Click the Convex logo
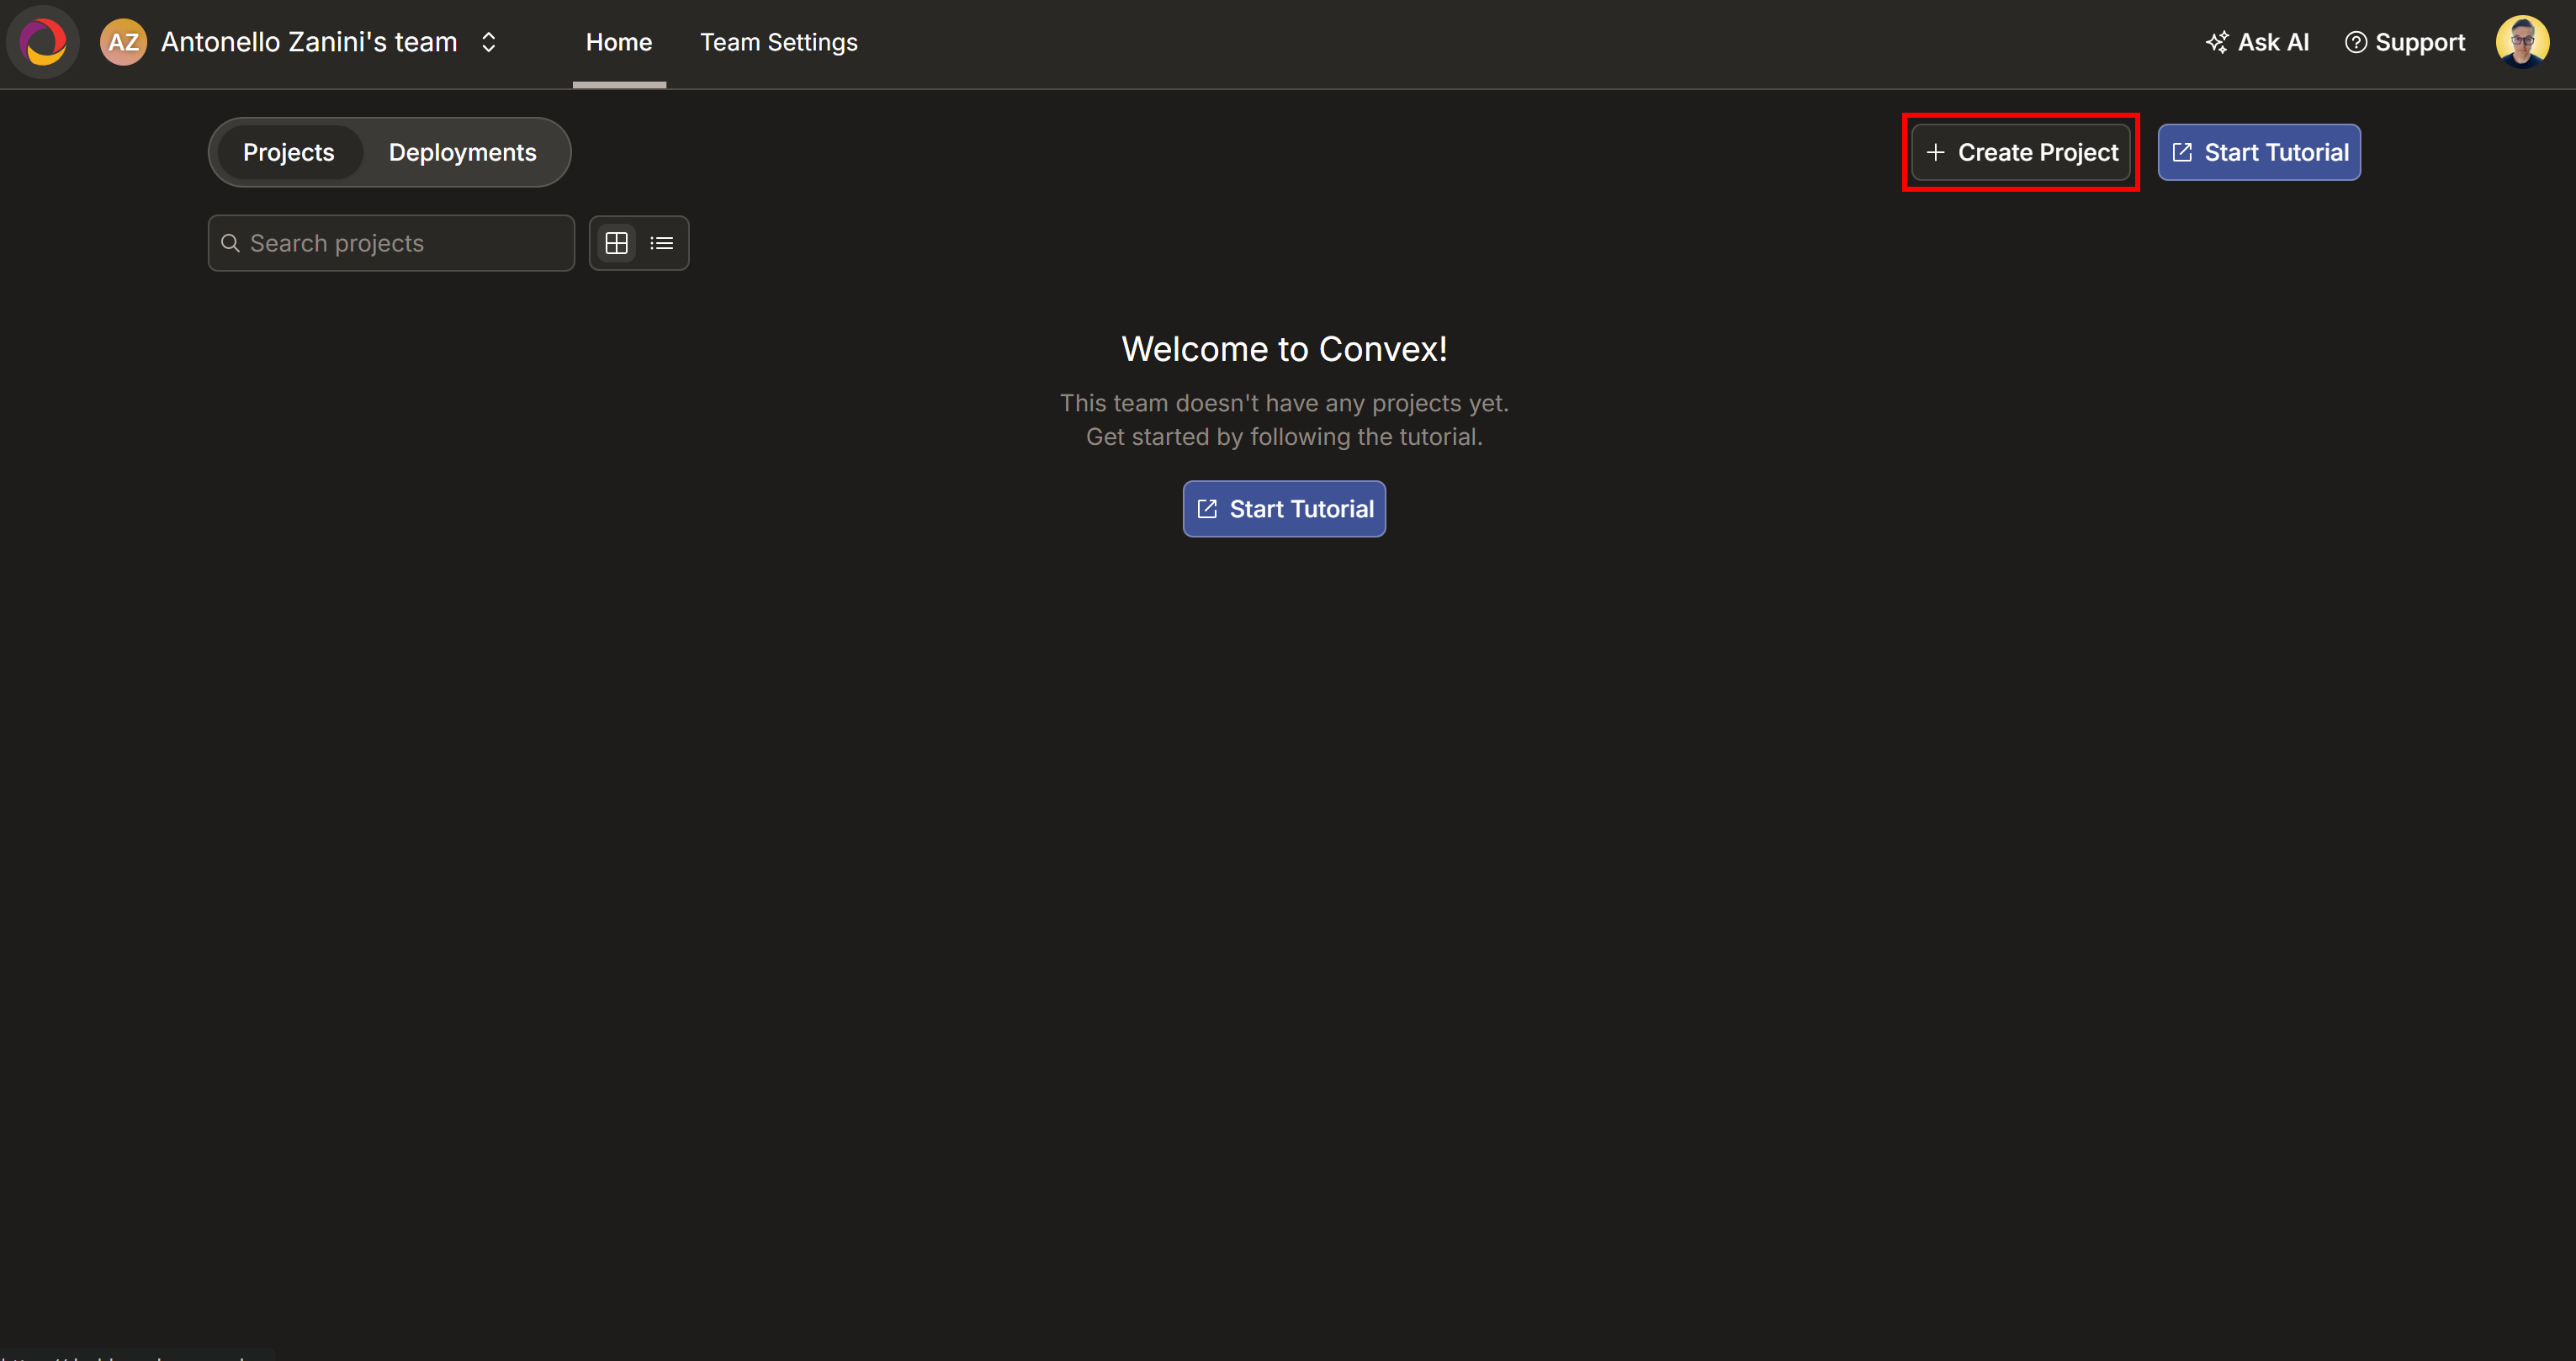 coord(42,42)
